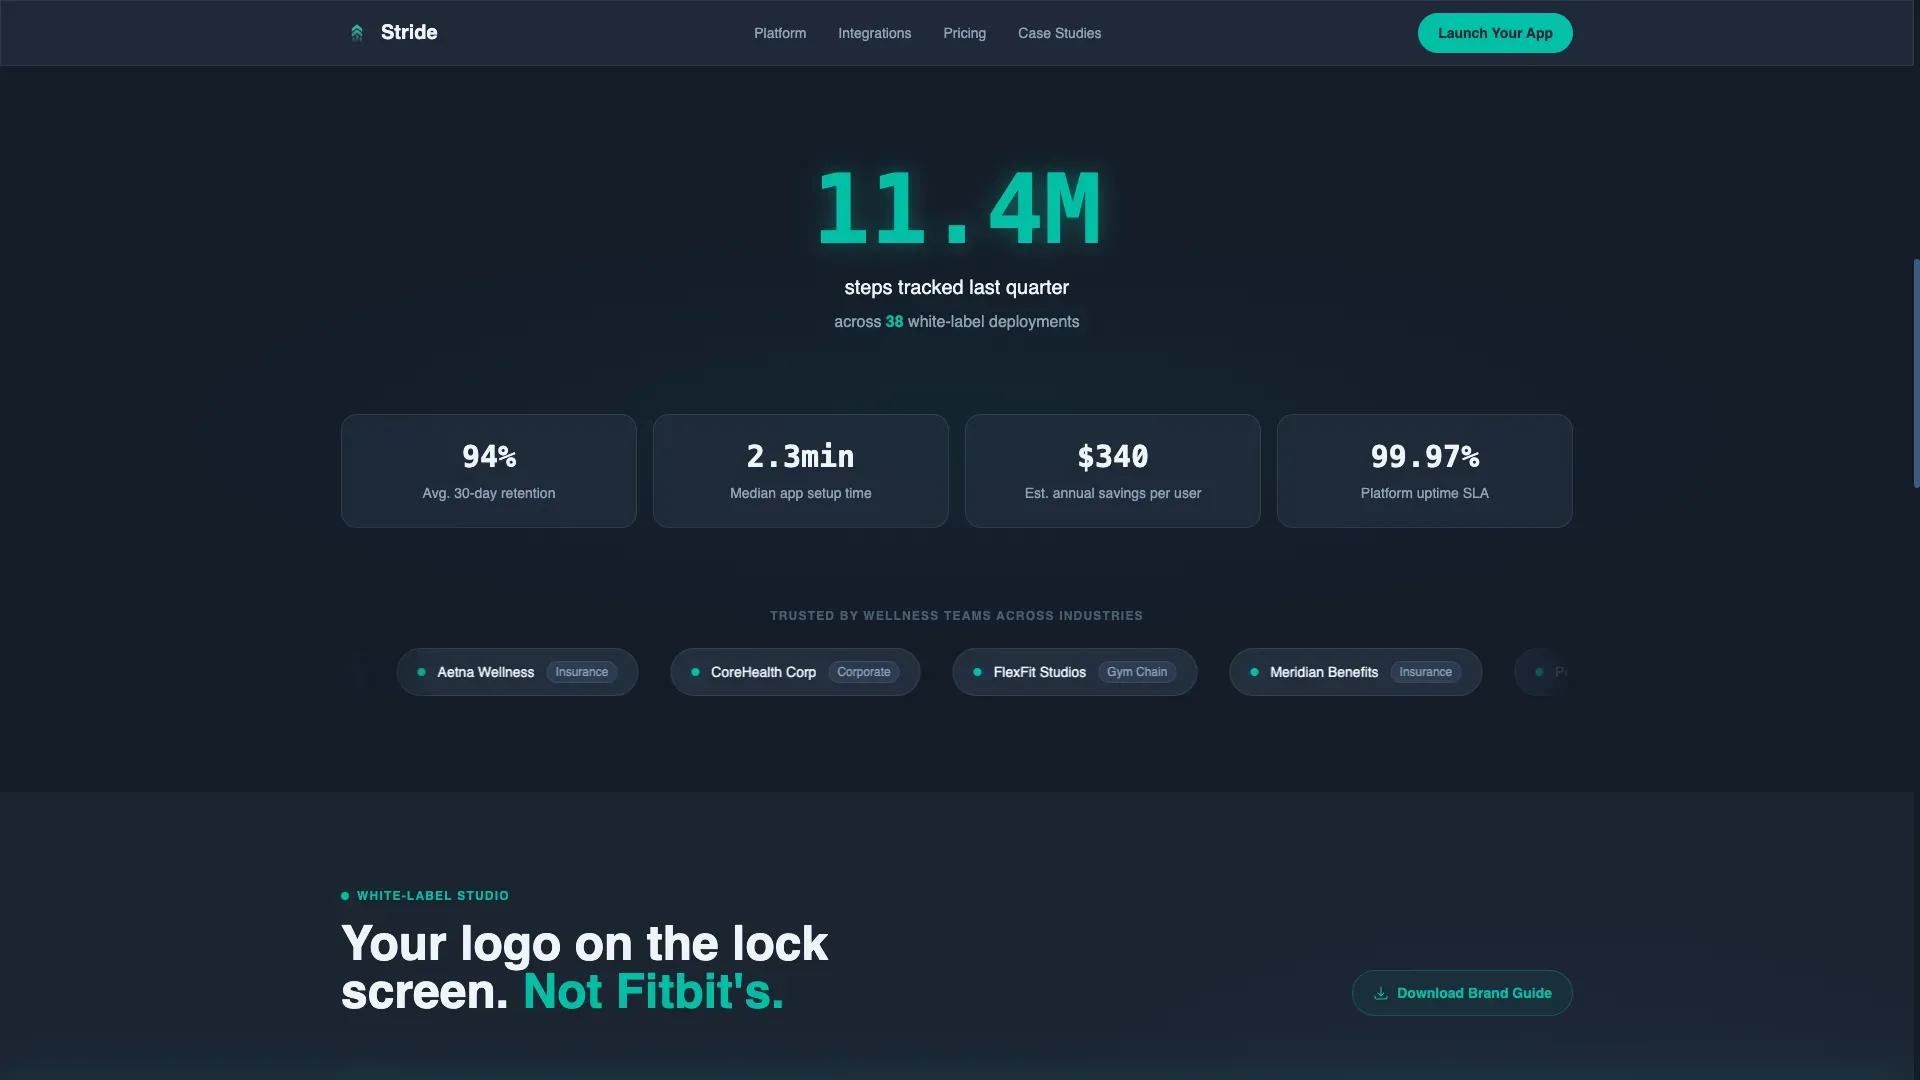Click the green dot beside CoreHealth Corp
The width and height of the screenshot is (1920, 1080).
click(695, 672)
